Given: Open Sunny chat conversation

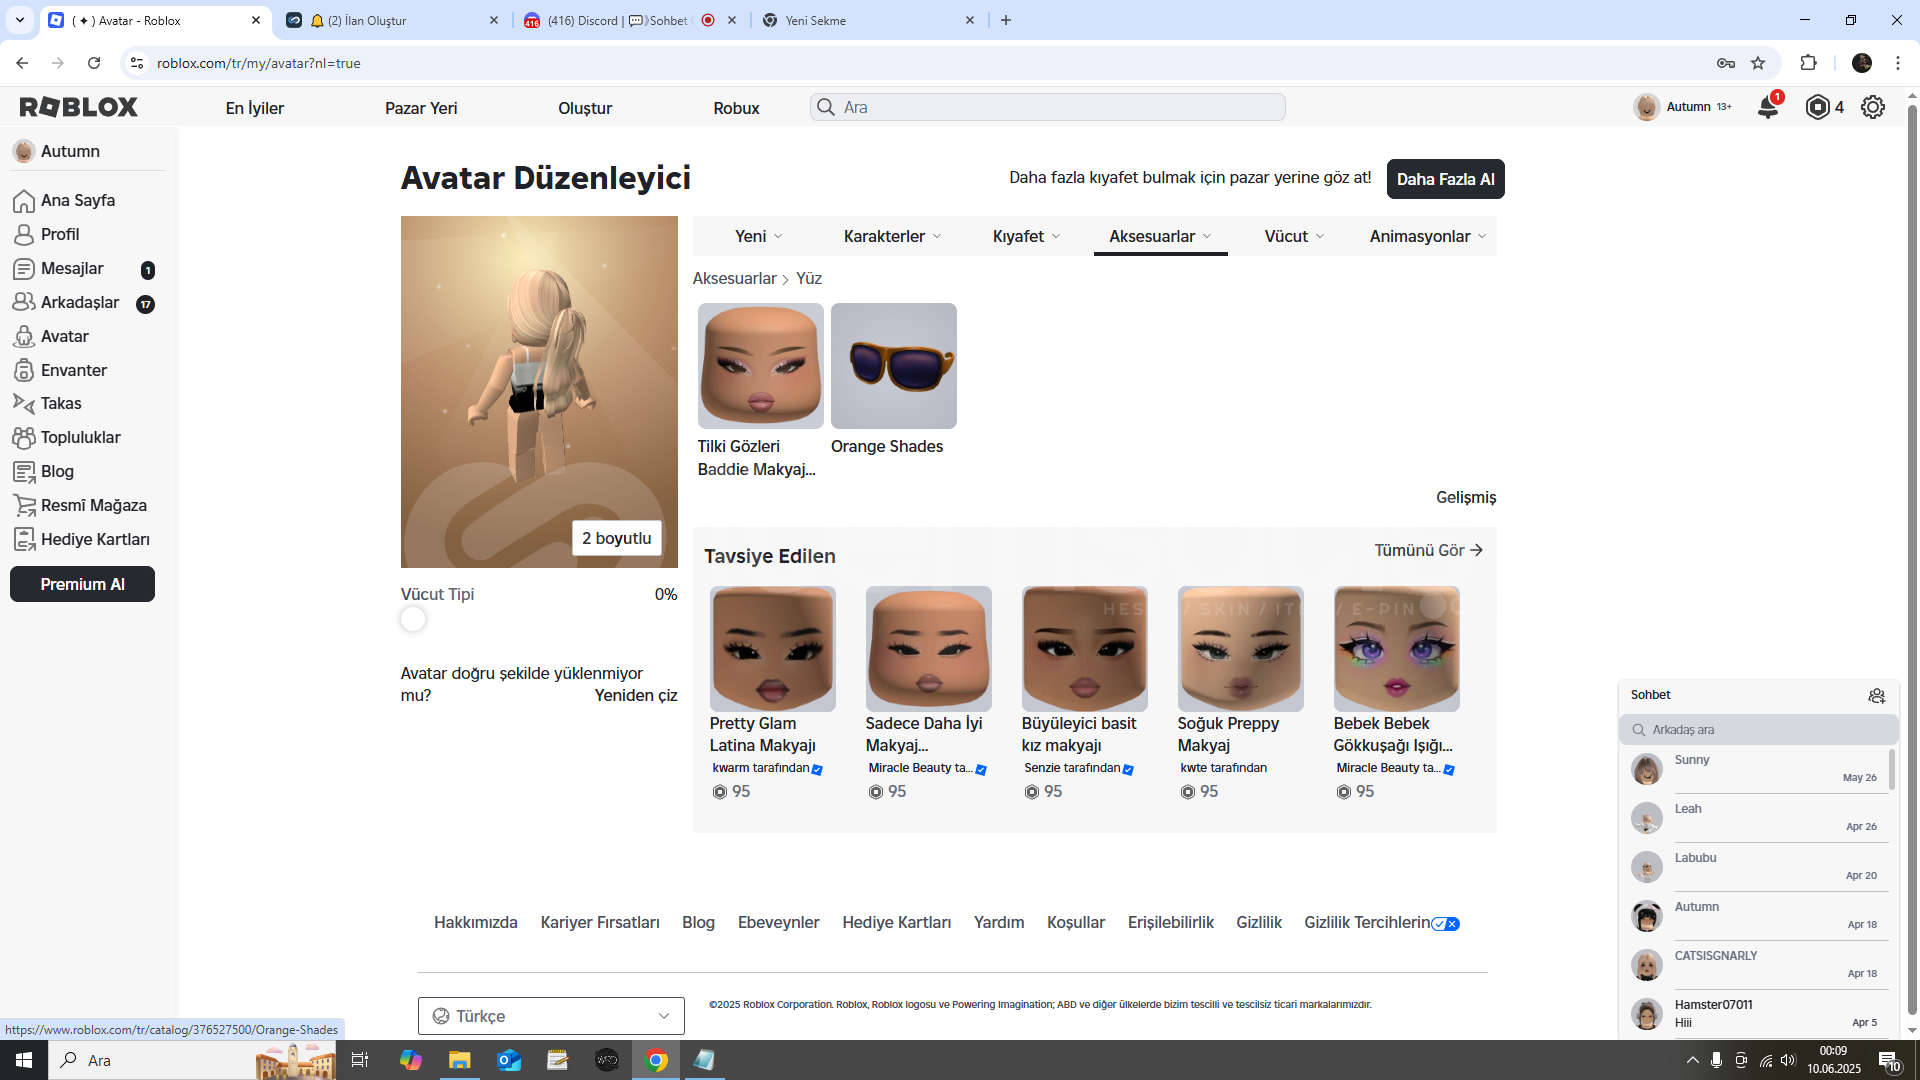Looking at the screenshot, I should click(1757, 769).
